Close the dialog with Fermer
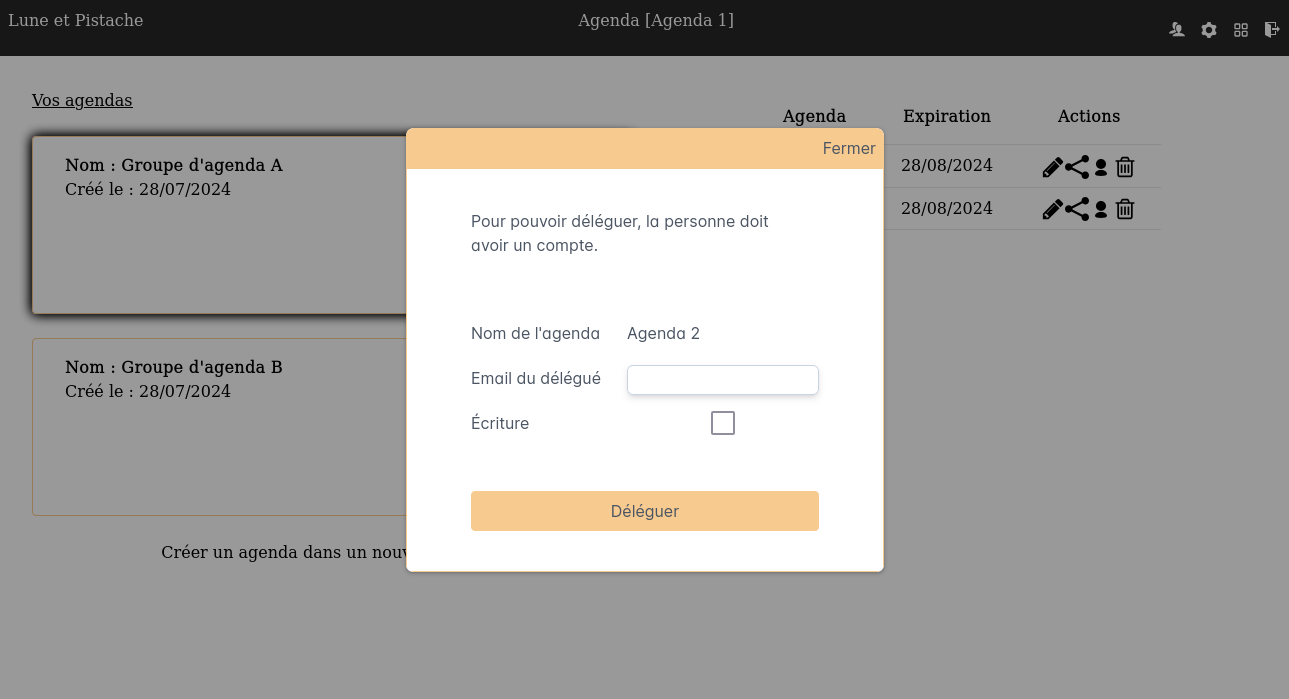 click(x=849, y=148)
